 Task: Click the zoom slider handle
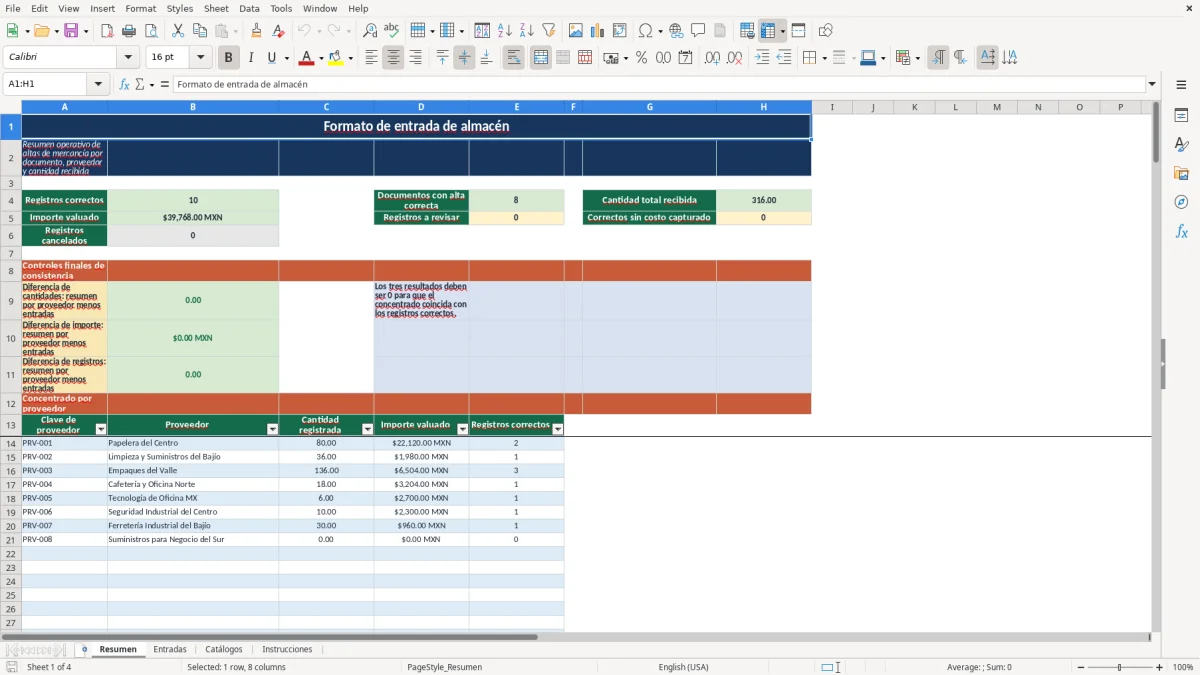(1119, 667)
